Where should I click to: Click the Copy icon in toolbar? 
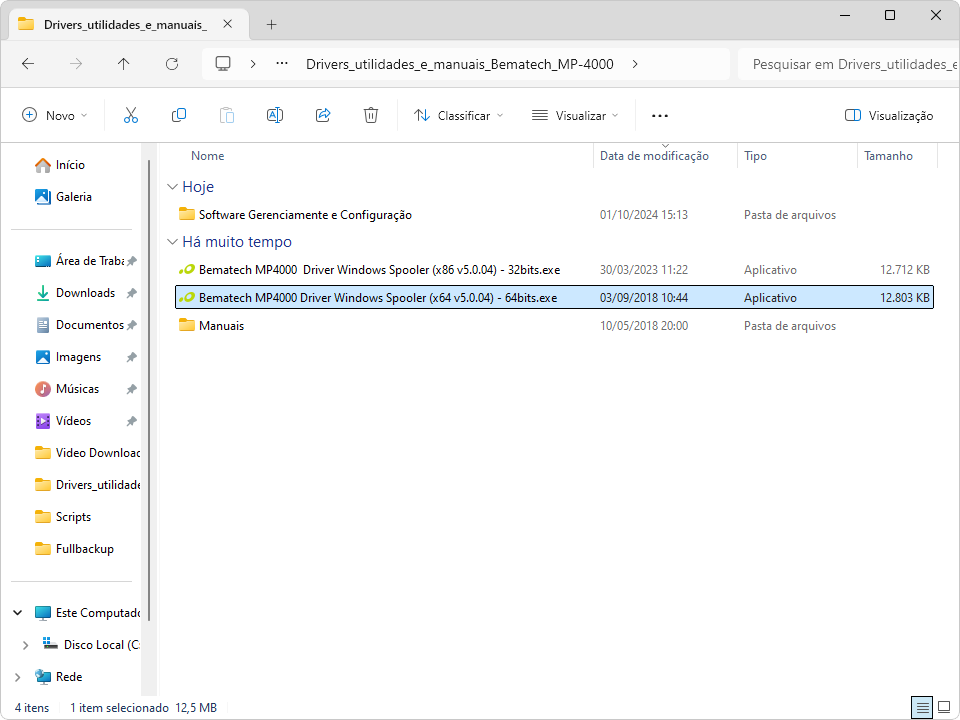click(x=179, y=115)
